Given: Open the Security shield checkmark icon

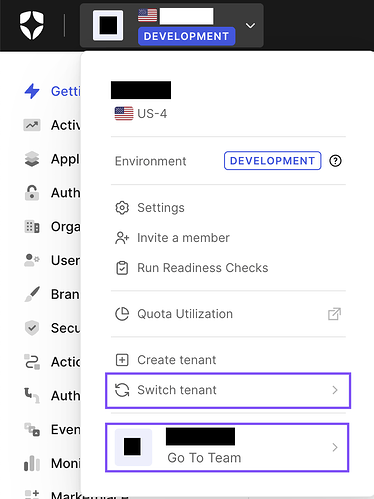Looking at the screenshot, I should 32,328.
